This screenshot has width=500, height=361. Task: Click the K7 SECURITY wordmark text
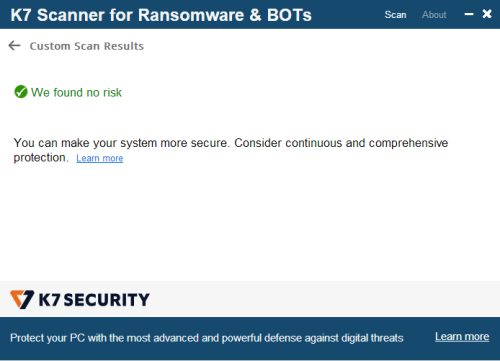[x=94, y=300]
